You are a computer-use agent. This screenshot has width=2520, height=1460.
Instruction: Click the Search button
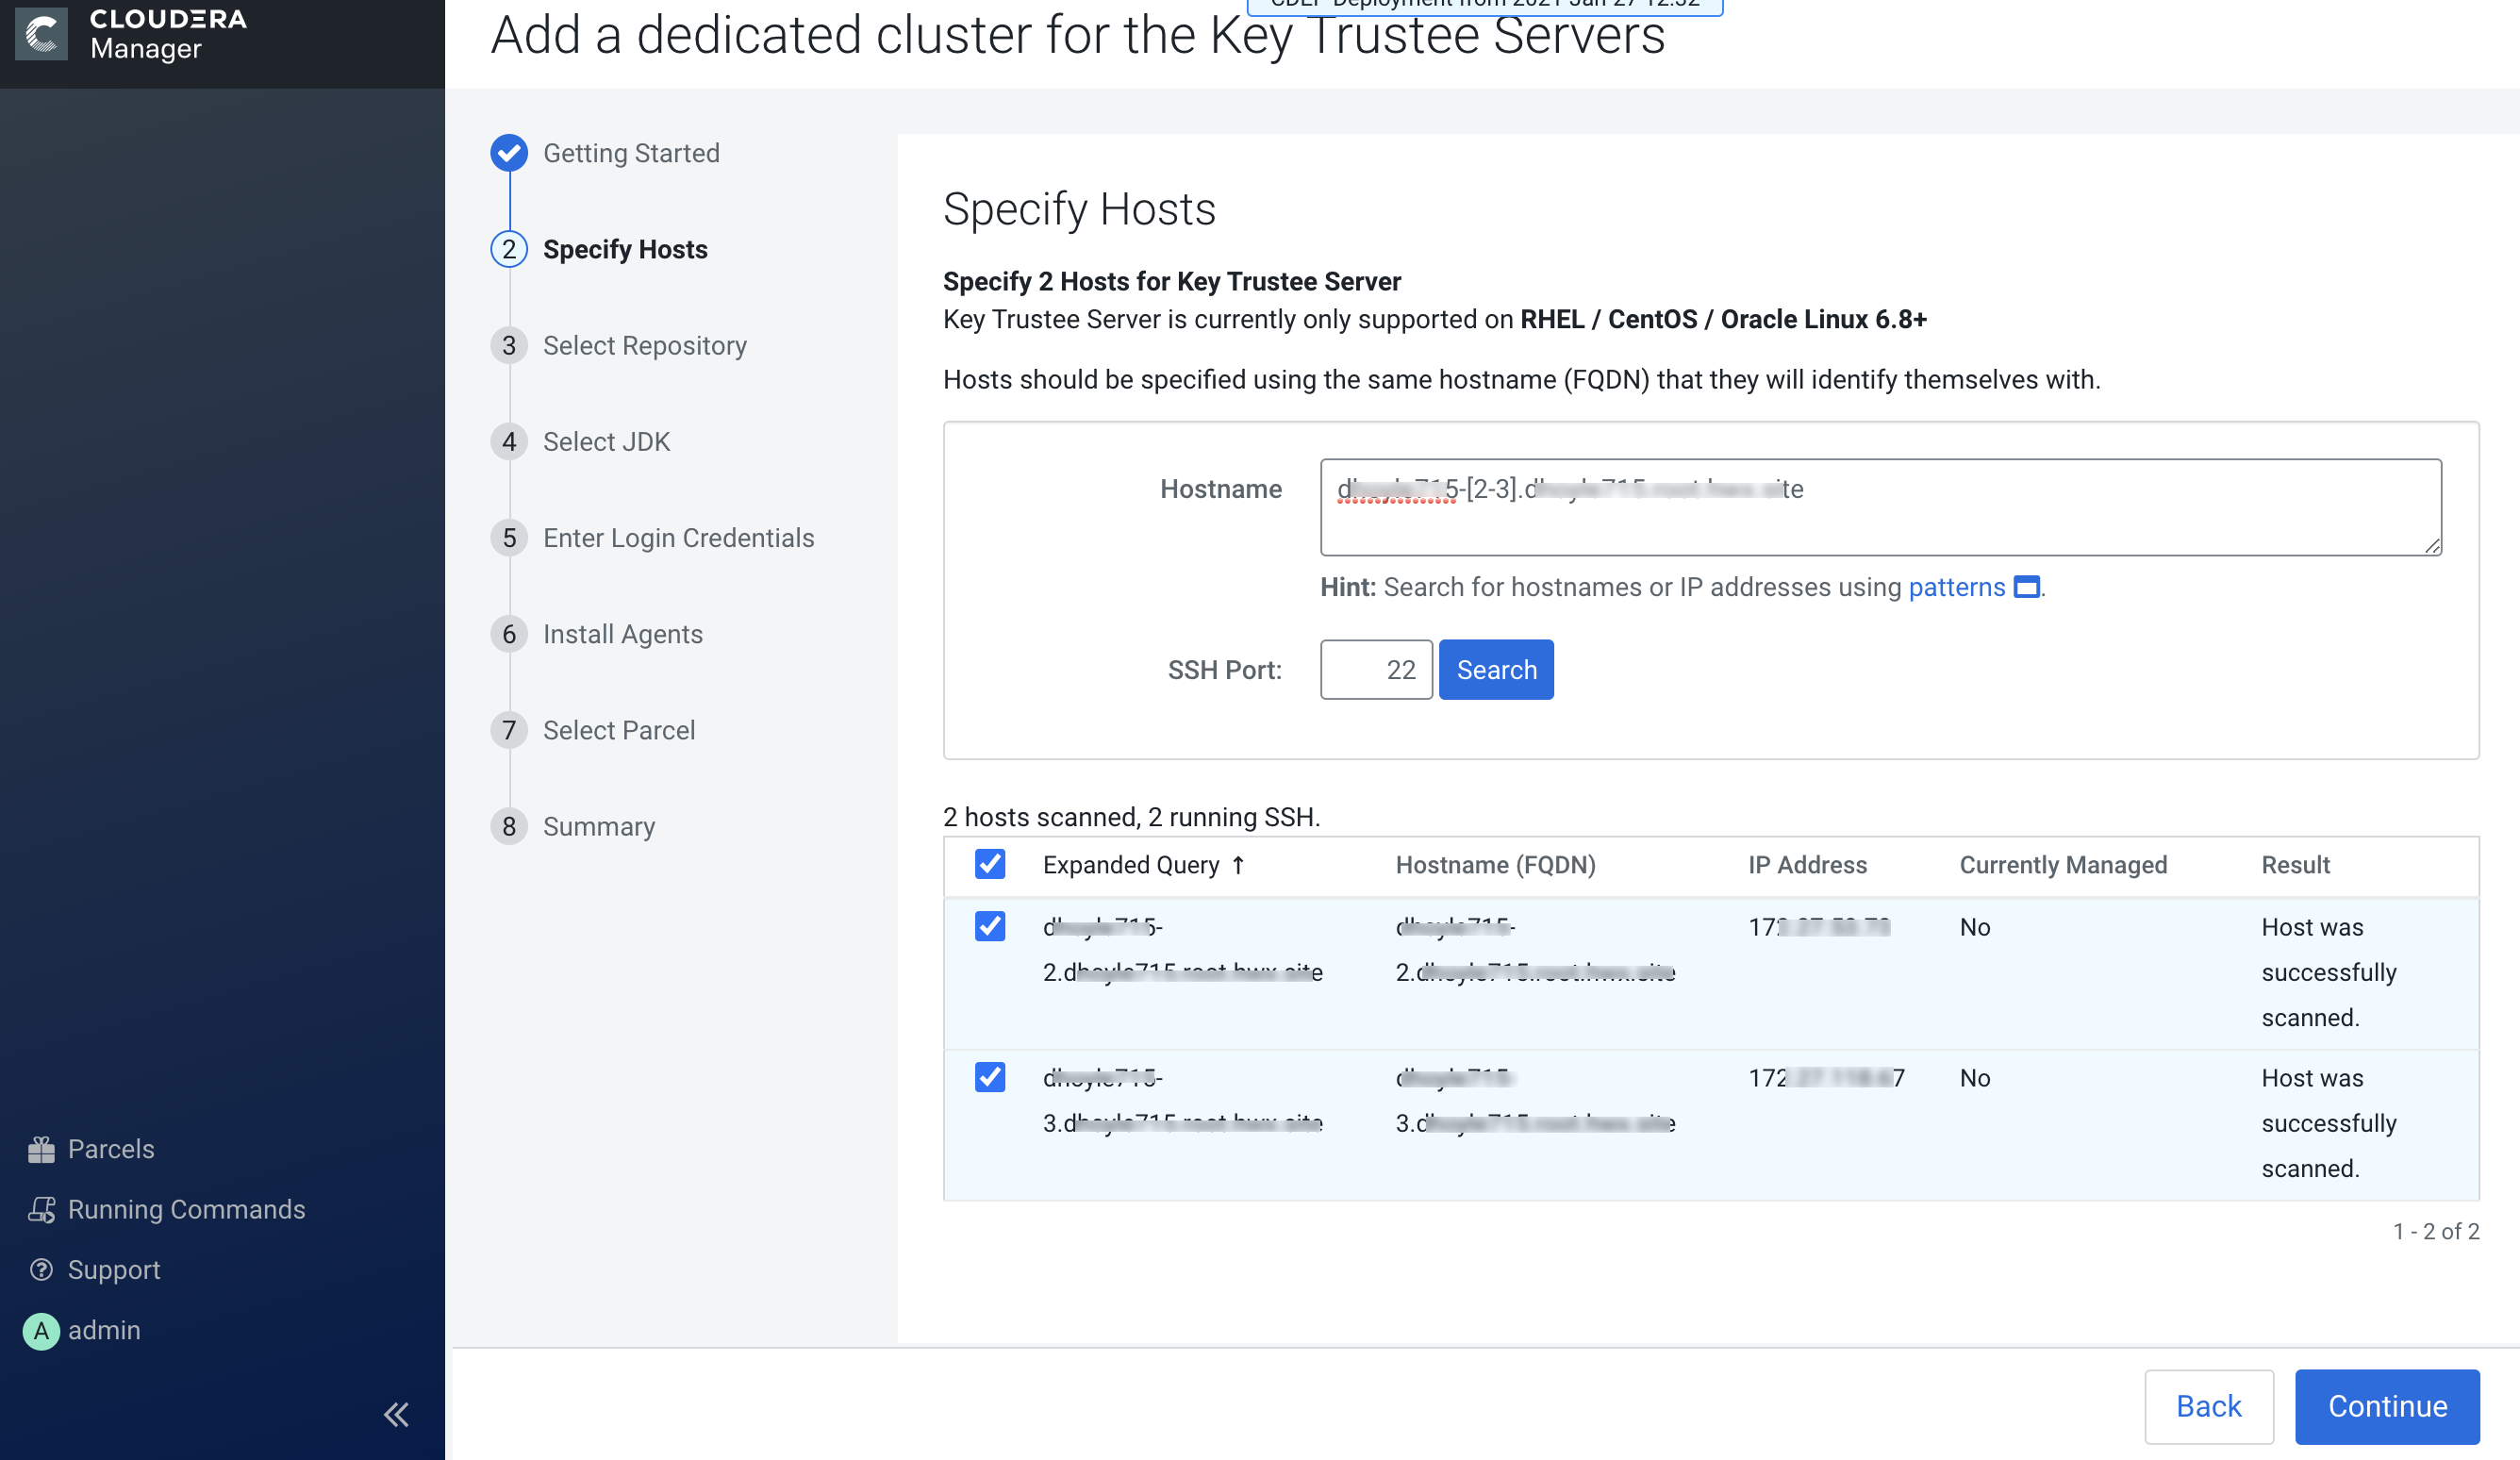[1496, 670]
